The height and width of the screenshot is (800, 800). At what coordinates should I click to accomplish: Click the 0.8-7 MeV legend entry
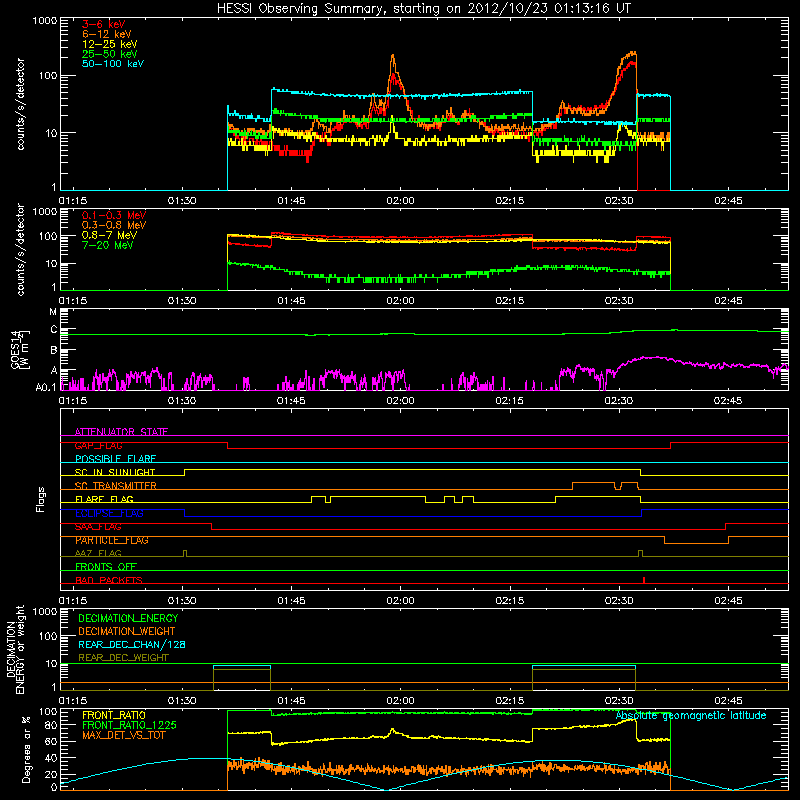(109, 235)
